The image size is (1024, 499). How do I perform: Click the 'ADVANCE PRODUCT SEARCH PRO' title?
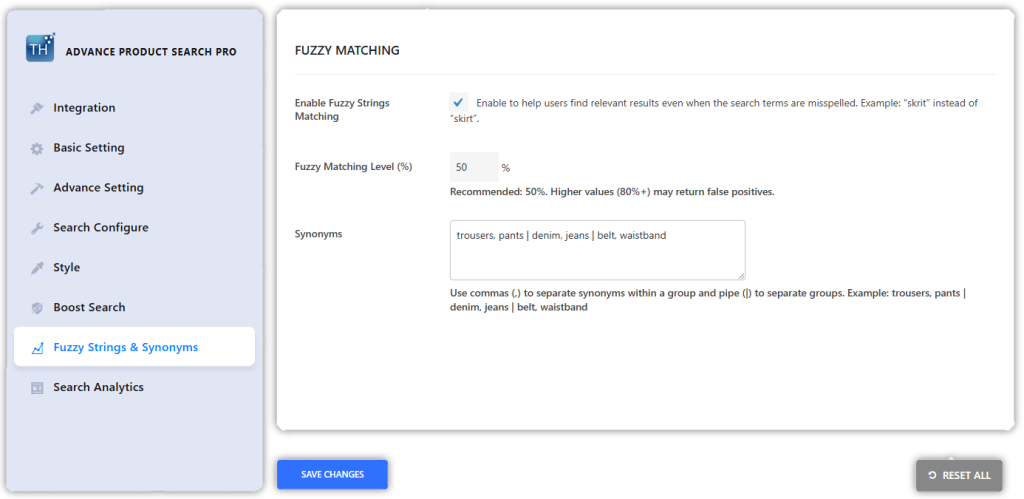[x=152, y=52]
